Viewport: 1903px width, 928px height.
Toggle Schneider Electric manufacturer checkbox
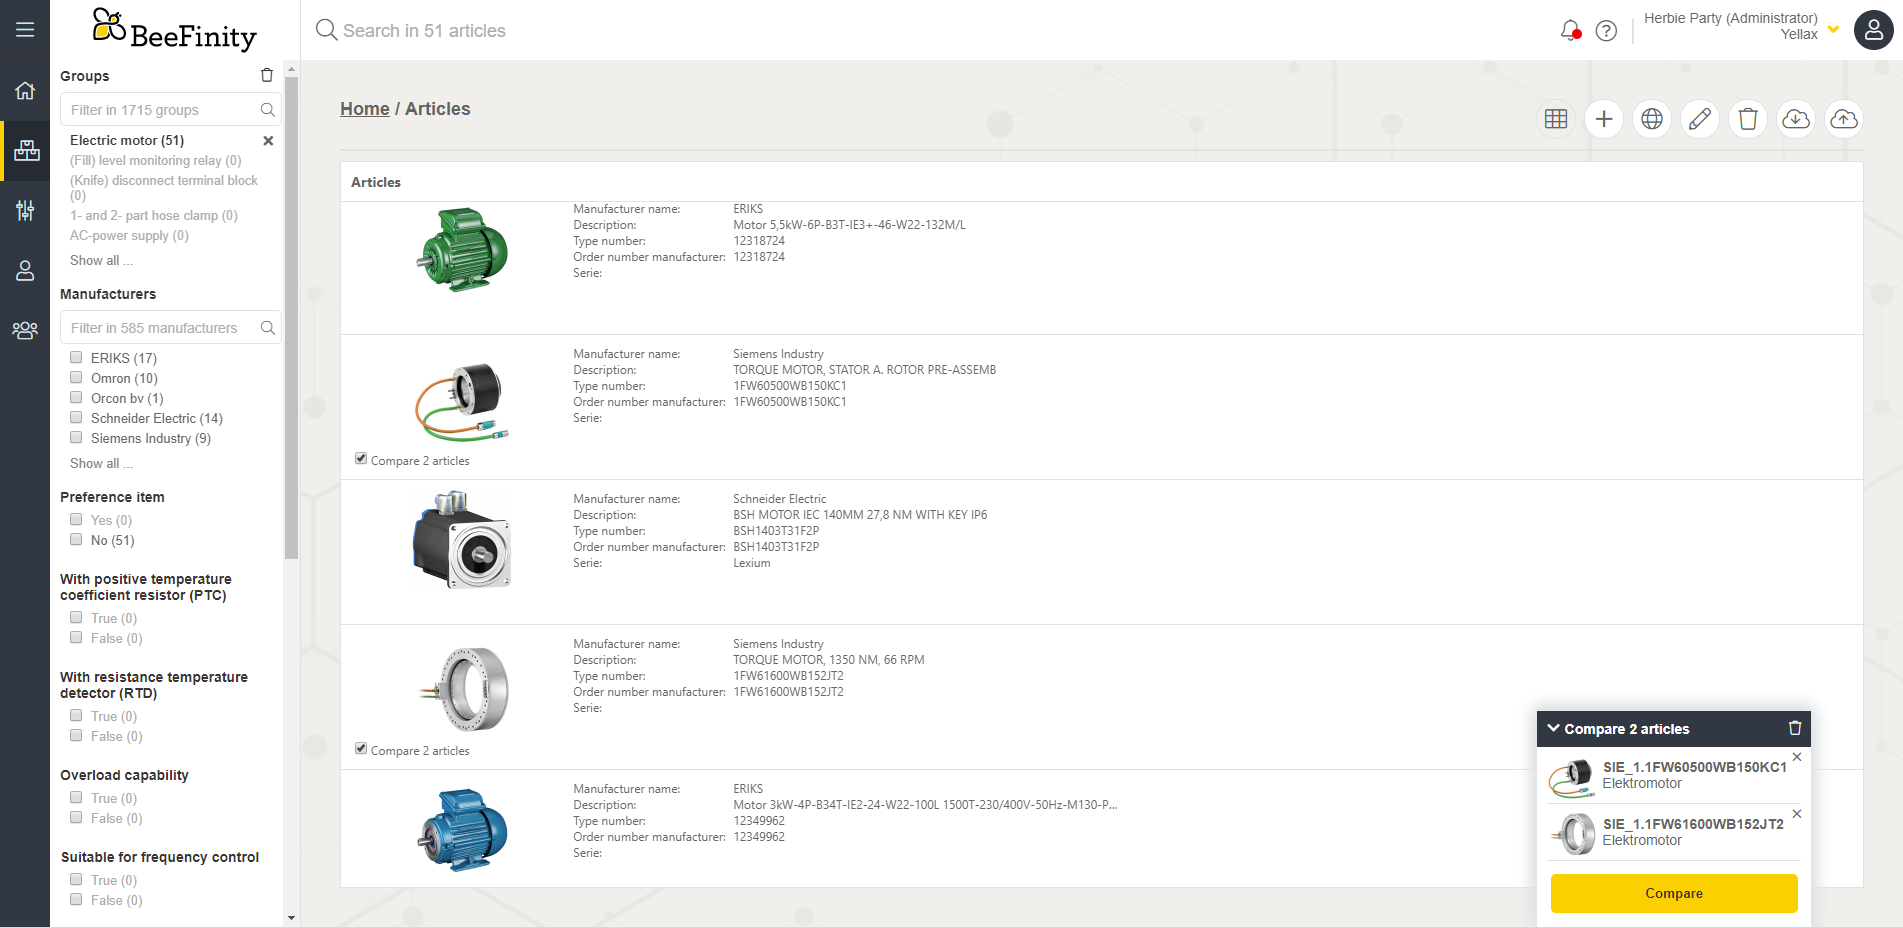pos(76,417)
